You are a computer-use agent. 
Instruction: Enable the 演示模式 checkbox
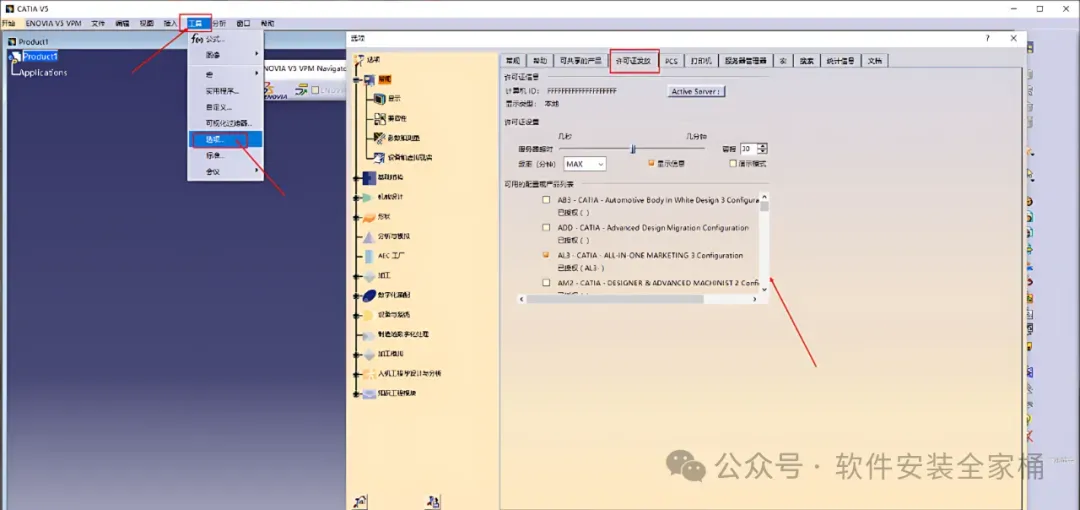click(733, 163)
